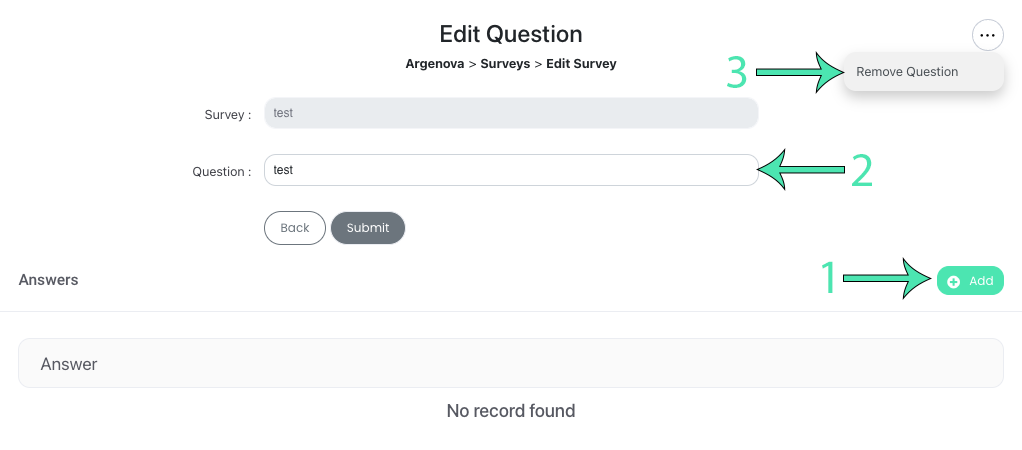
Task: Click the Edit Survey breadcrumb
Action: pos(581,64)
